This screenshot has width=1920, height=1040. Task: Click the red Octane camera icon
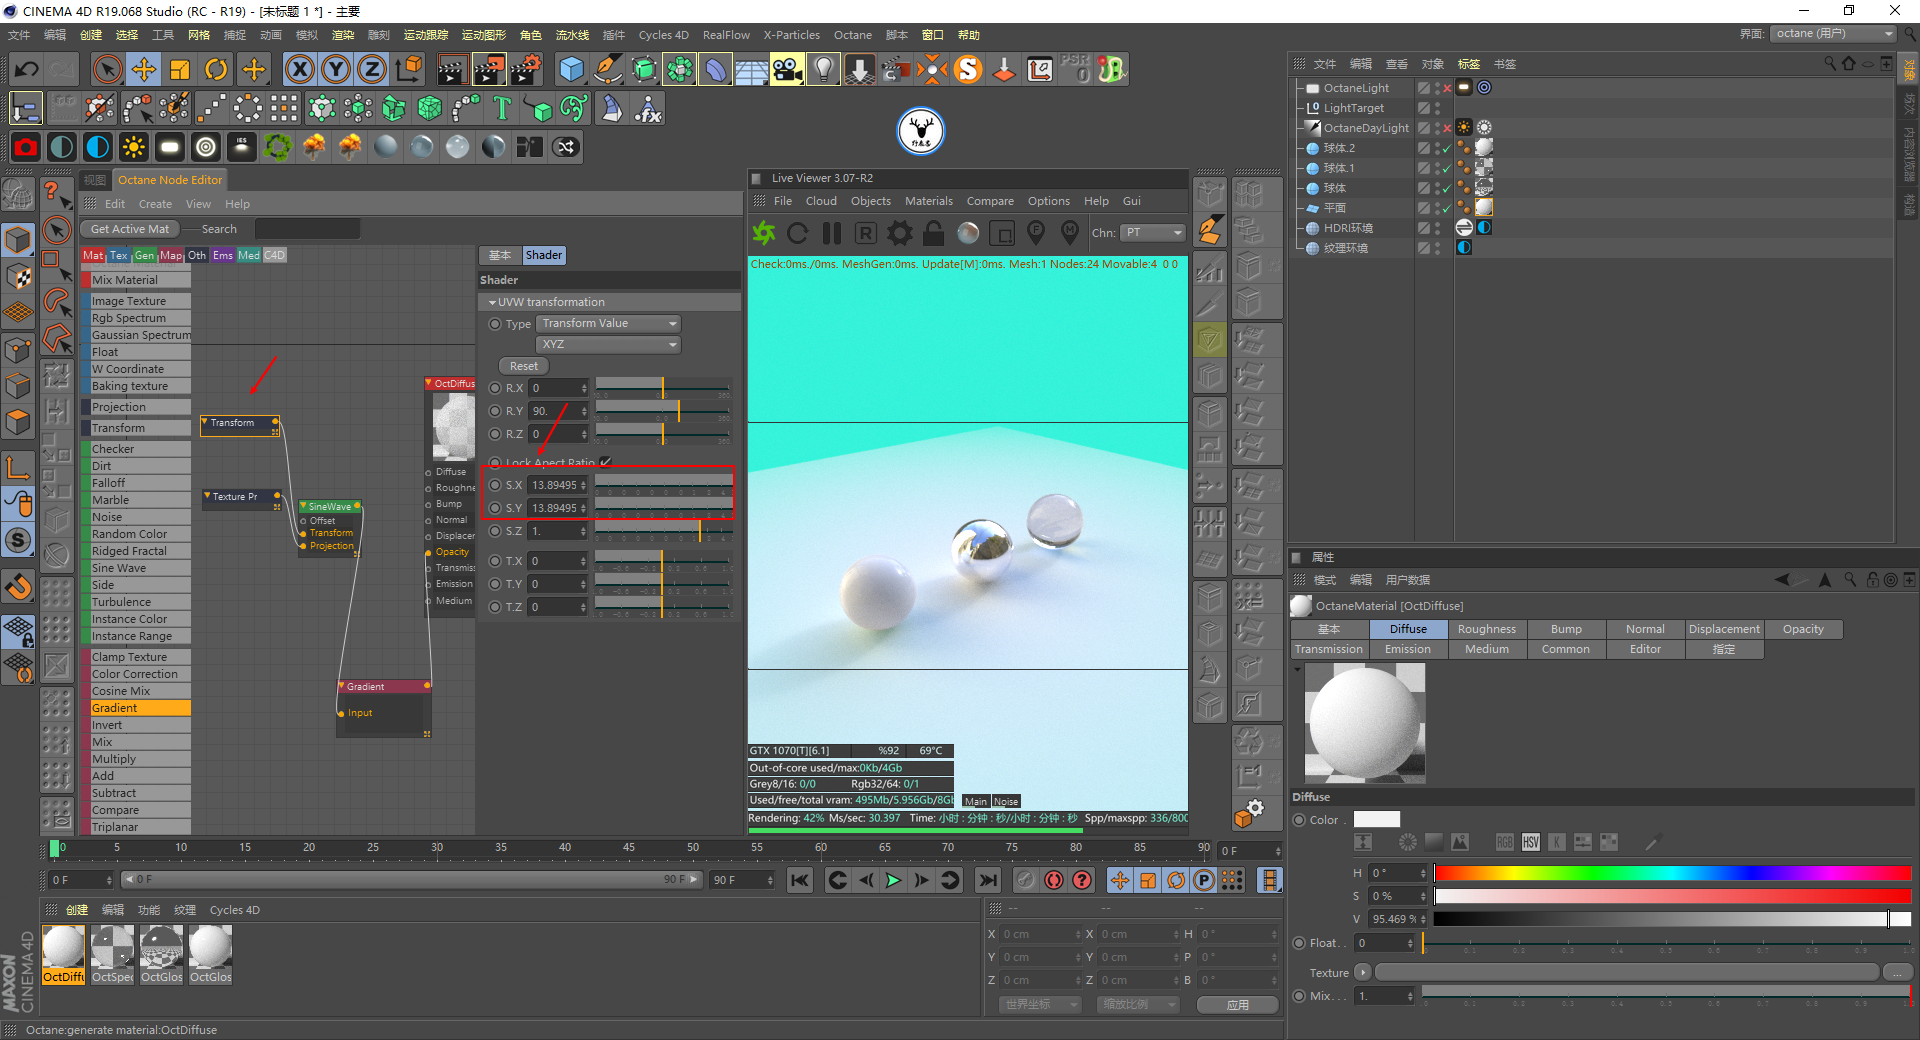(26, 147)
